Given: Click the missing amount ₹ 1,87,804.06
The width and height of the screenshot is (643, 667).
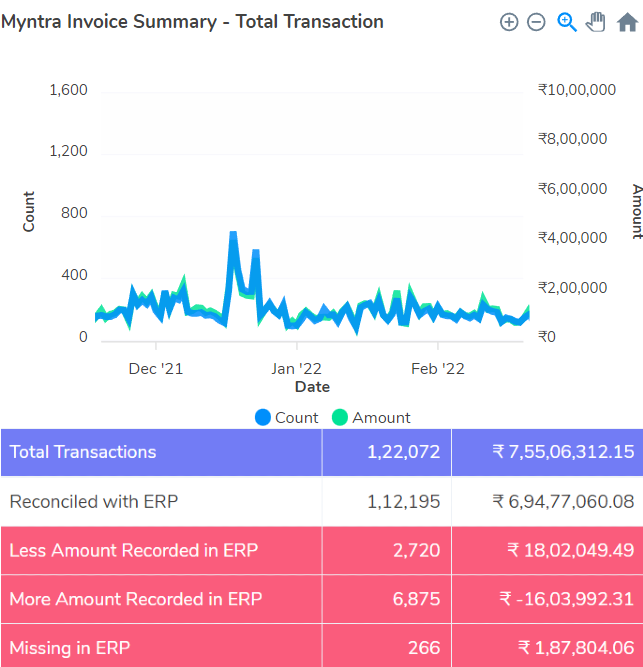Looking at the screenshot, I should point(576,648).
